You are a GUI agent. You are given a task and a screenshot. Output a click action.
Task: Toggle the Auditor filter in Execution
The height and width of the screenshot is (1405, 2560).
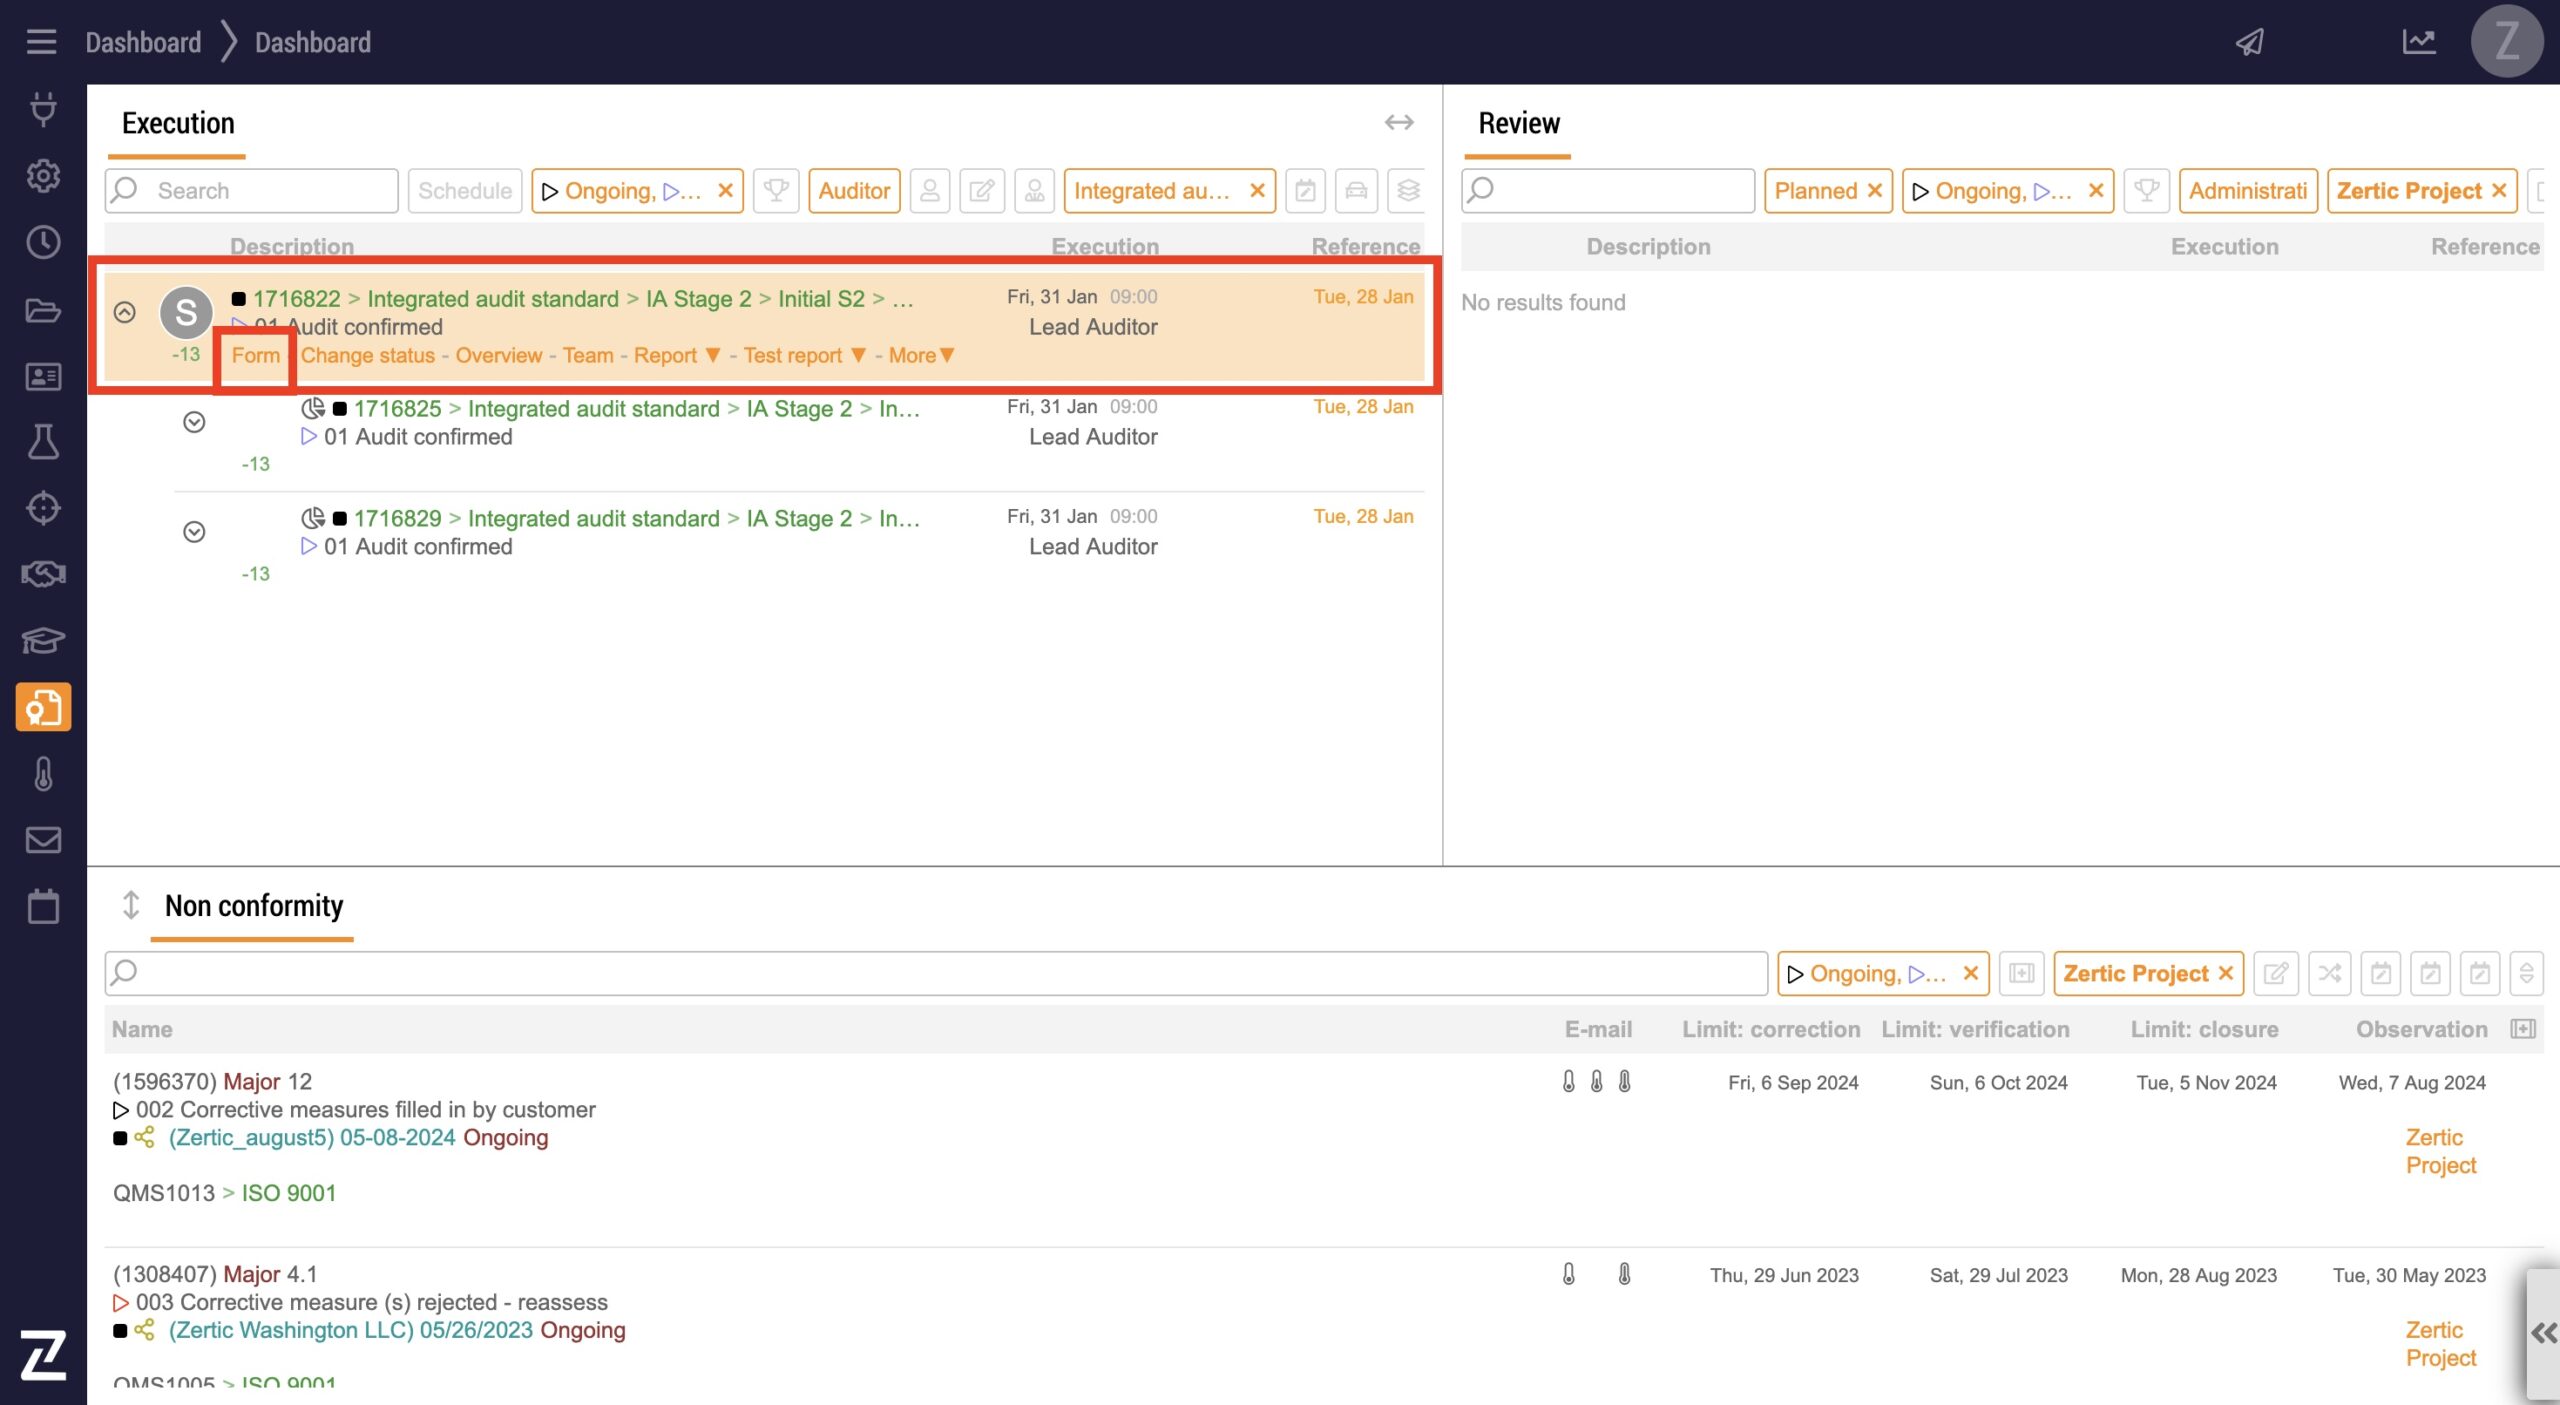click(853, 191)
